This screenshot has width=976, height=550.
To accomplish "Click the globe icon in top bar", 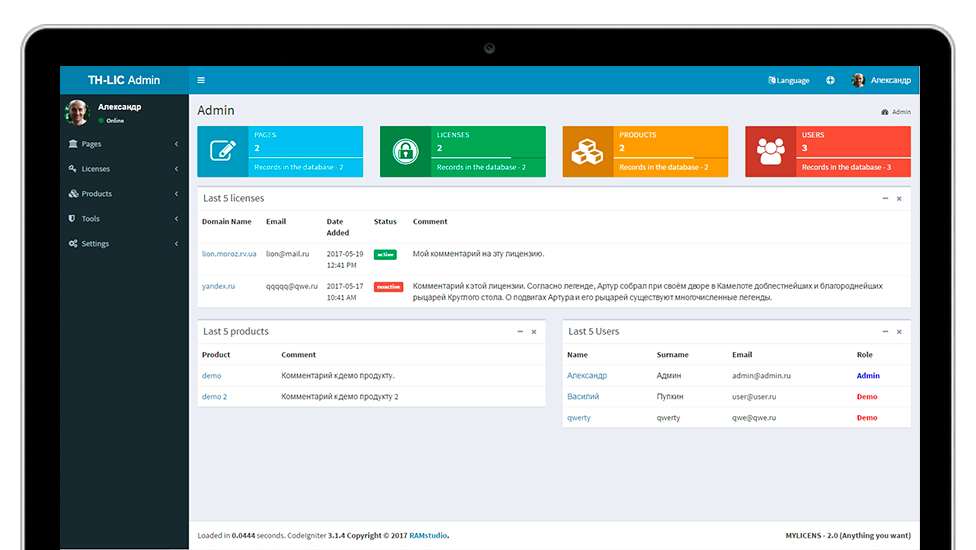I will tap(830, 80).
